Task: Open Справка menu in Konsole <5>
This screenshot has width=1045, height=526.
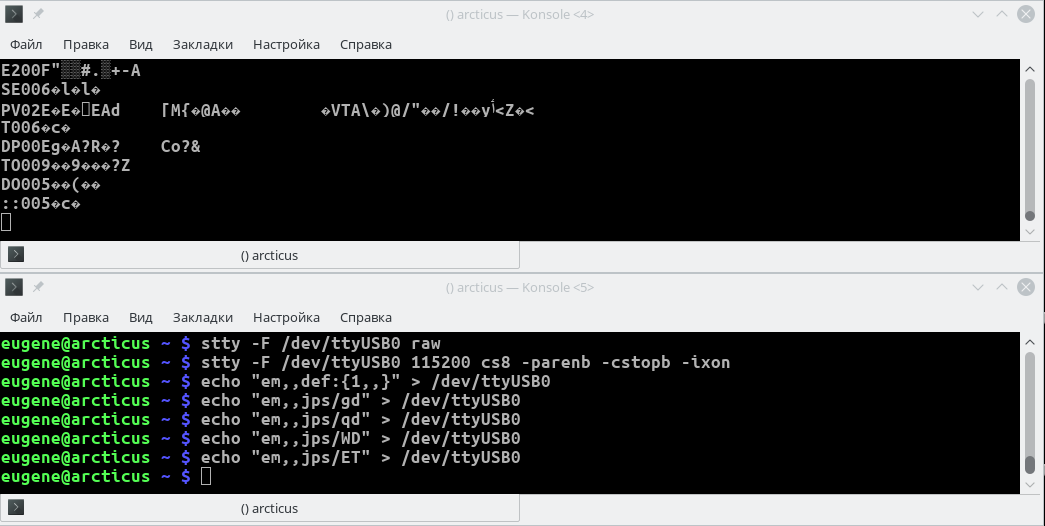Action: point(365,318)
